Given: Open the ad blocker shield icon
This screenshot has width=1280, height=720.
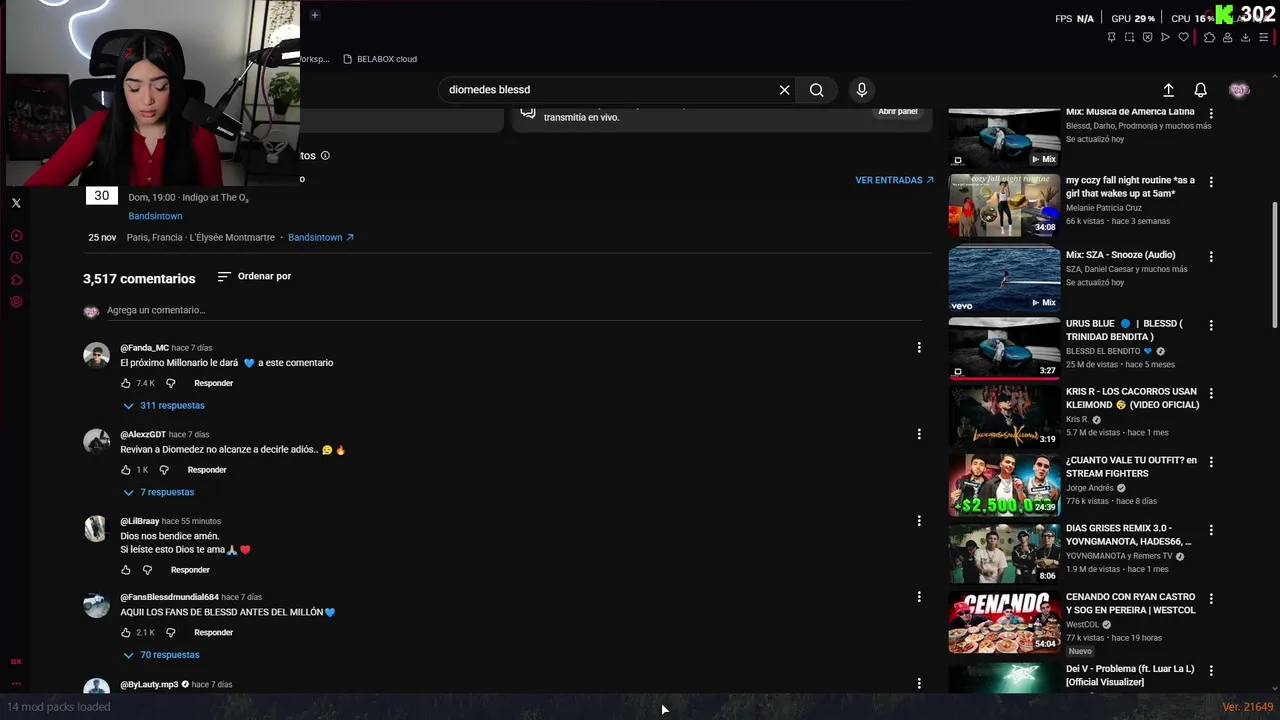Looking at the screenshot, I should point(1147,37).
